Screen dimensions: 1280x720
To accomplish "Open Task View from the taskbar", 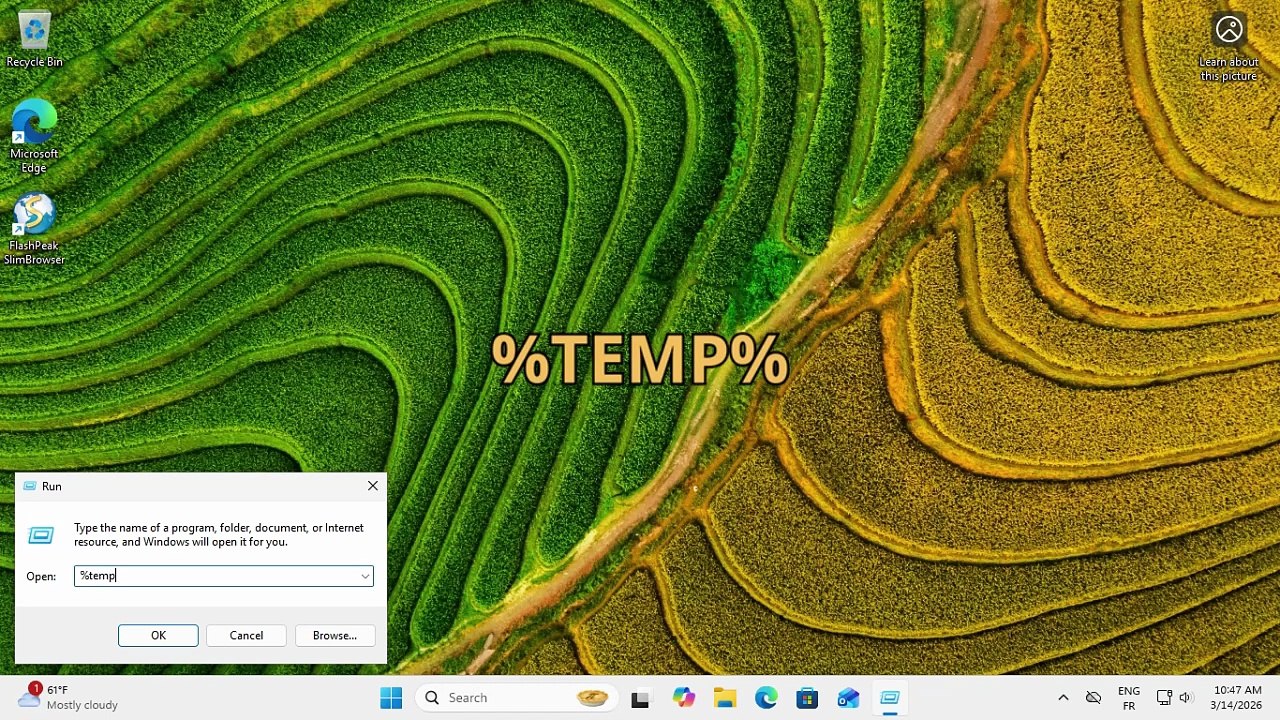I will point(640,698).
